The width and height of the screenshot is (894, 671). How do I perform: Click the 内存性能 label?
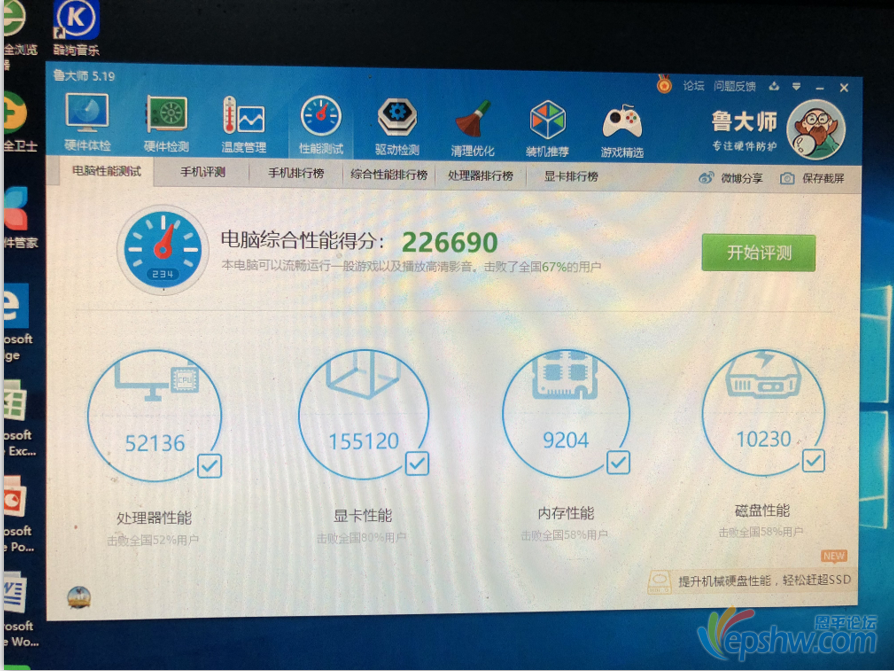[566, 513]
